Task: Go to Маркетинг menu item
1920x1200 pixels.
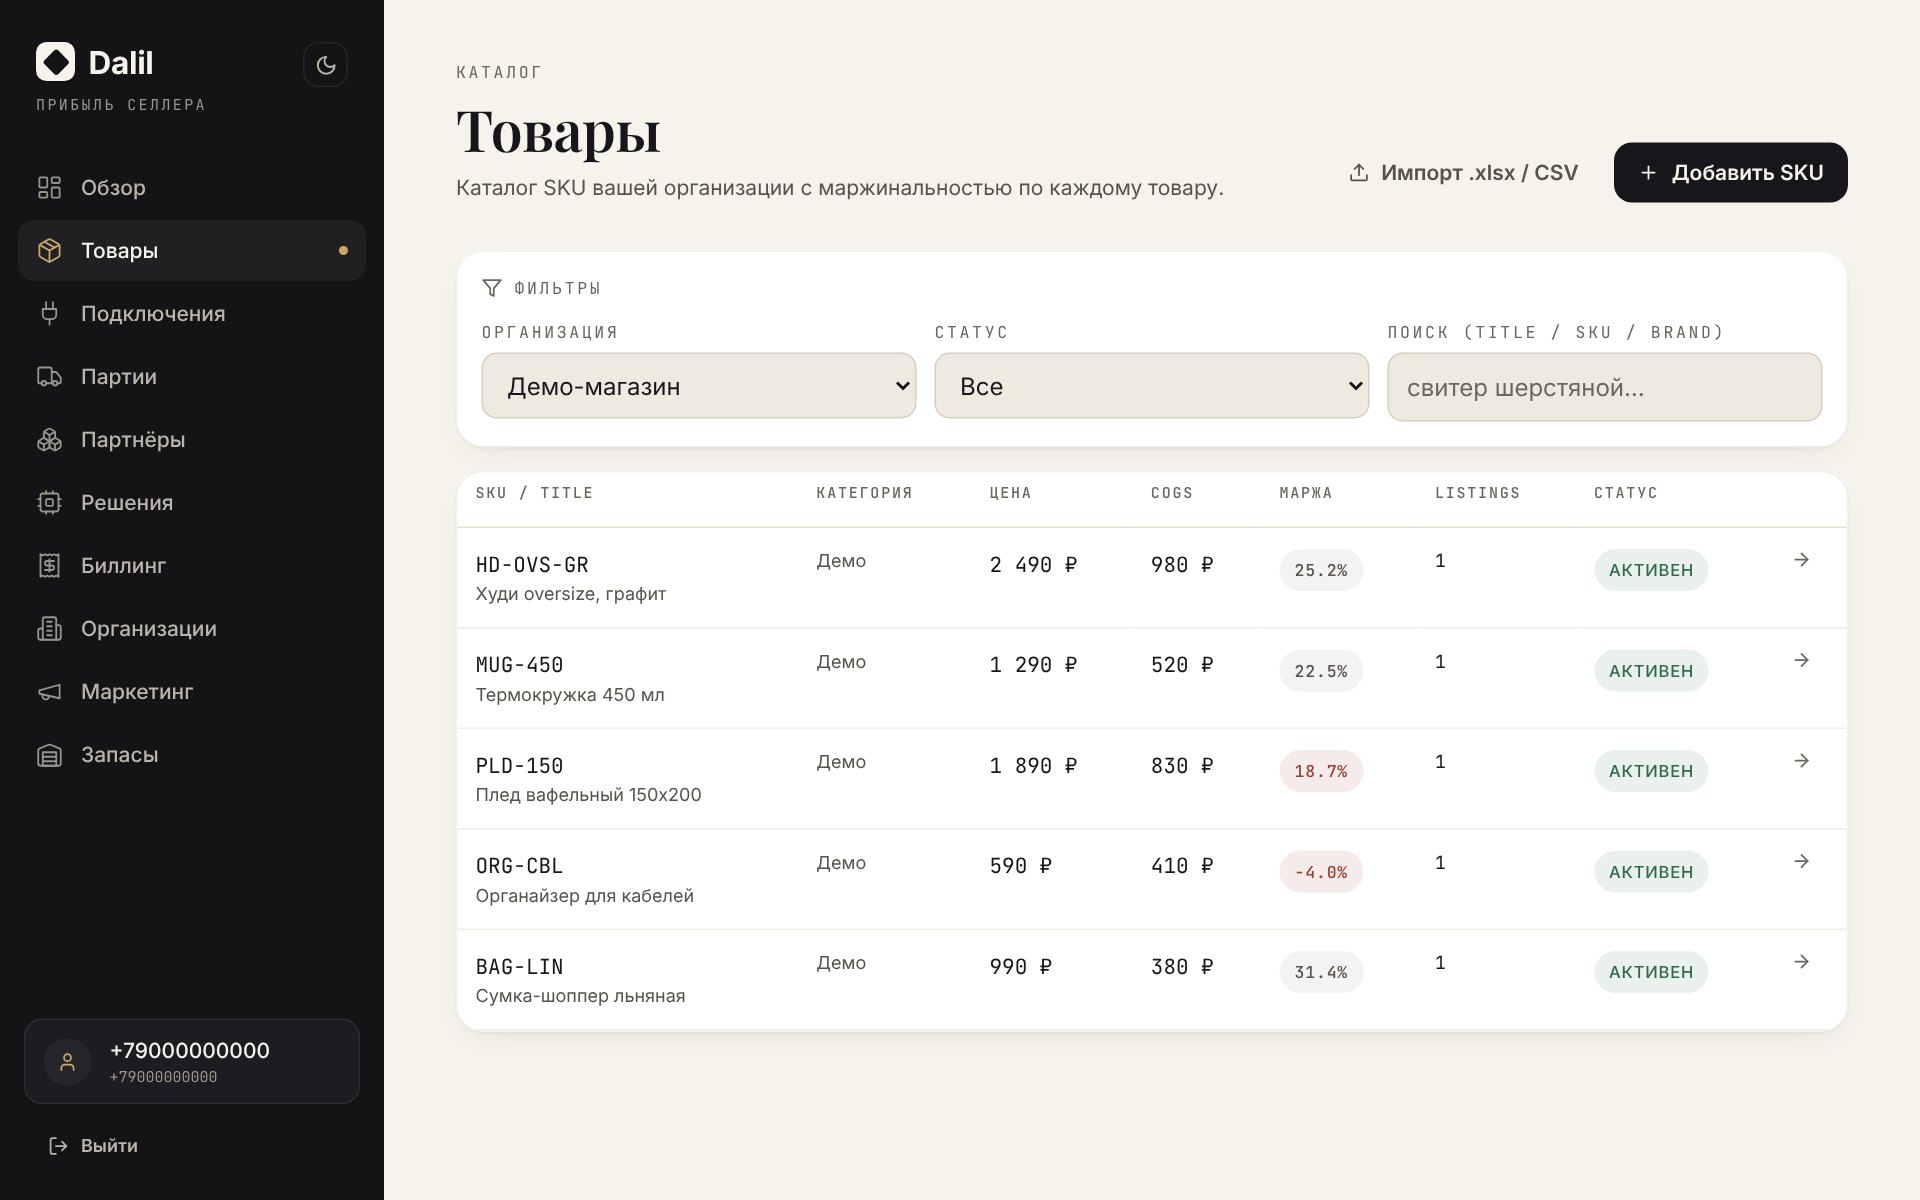Action: coord(192,692)
